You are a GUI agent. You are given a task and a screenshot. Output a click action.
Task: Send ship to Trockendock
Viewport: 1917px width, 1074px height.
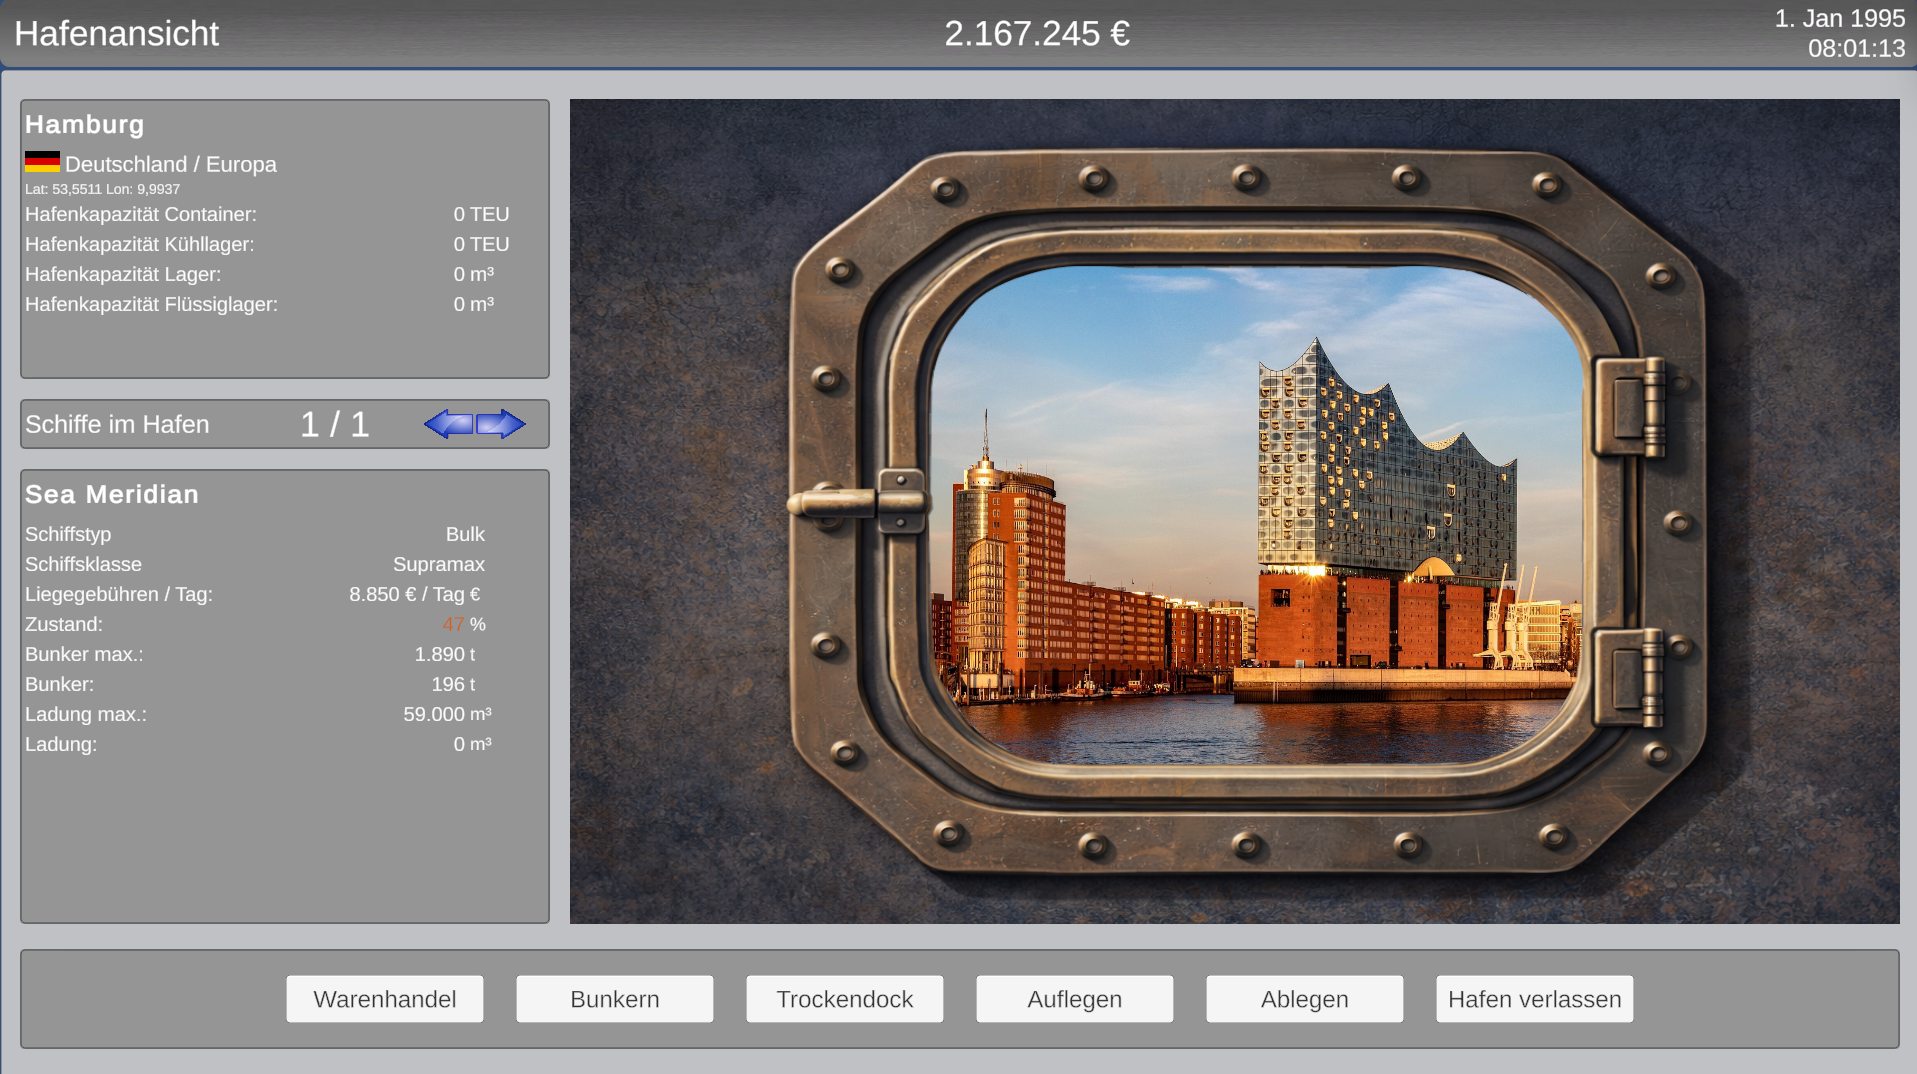[x=845, y=999]
